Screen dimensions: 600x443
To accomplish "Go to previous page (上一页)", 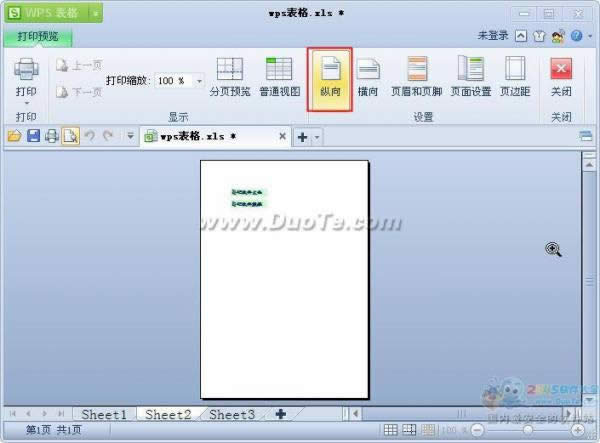I will pos(79,65).
